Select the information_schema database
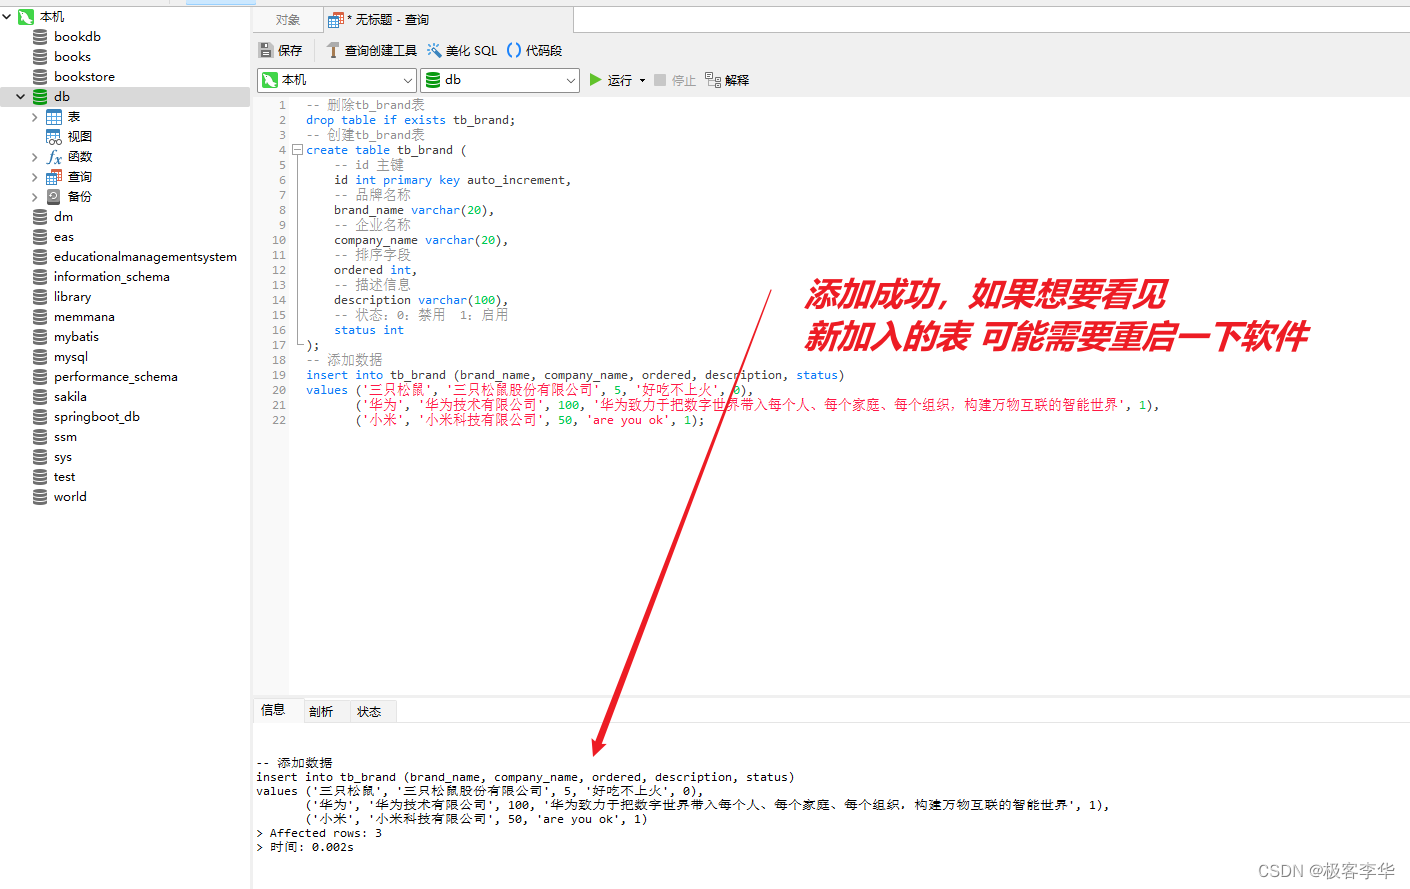Screen dimensions: 1410x889 point(111,277)
